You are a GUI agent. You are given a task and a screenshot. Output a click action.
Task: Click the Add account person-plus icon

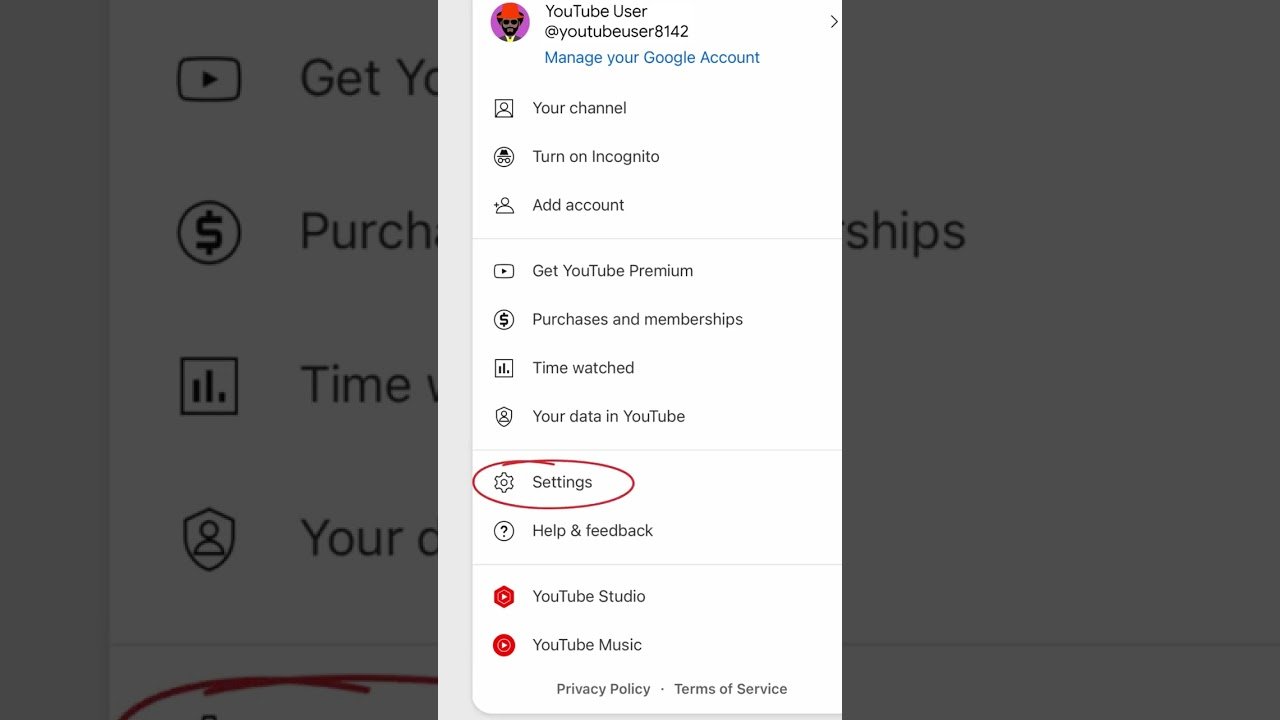(504, 205)
